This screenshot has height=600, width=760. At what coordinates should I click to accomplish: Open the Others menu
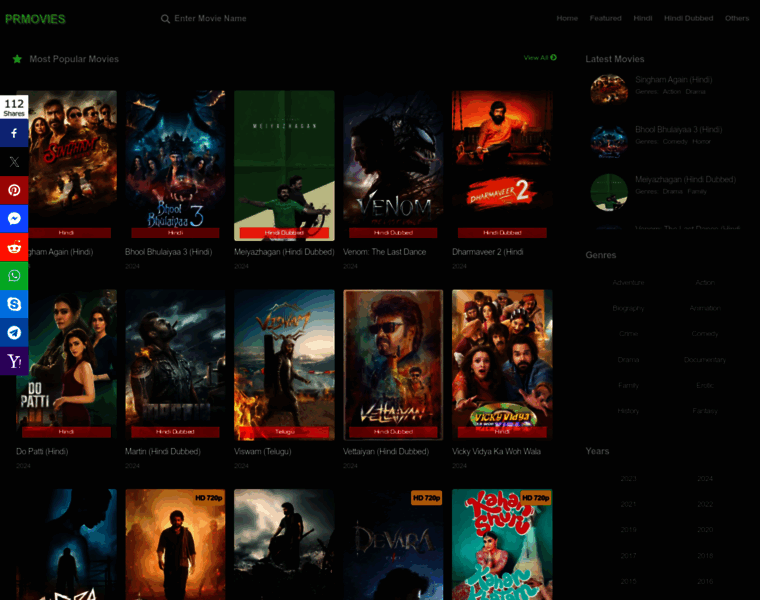pos(737,18)
